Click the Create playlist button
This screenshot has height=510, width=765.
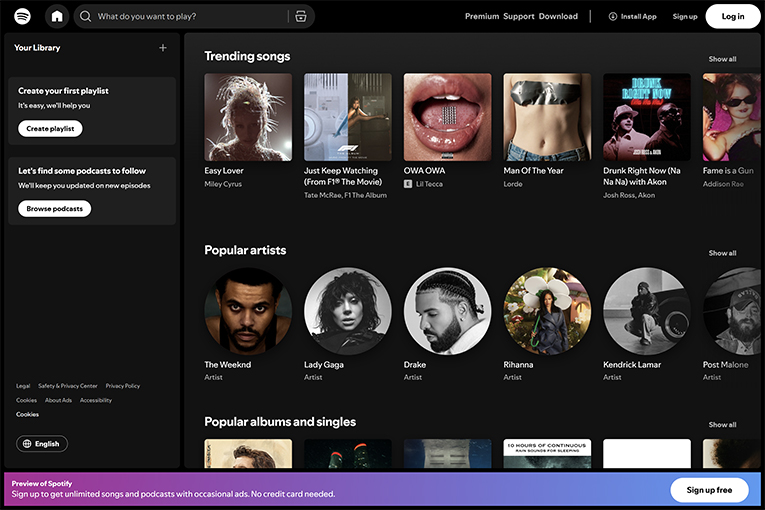coord(50,128)
